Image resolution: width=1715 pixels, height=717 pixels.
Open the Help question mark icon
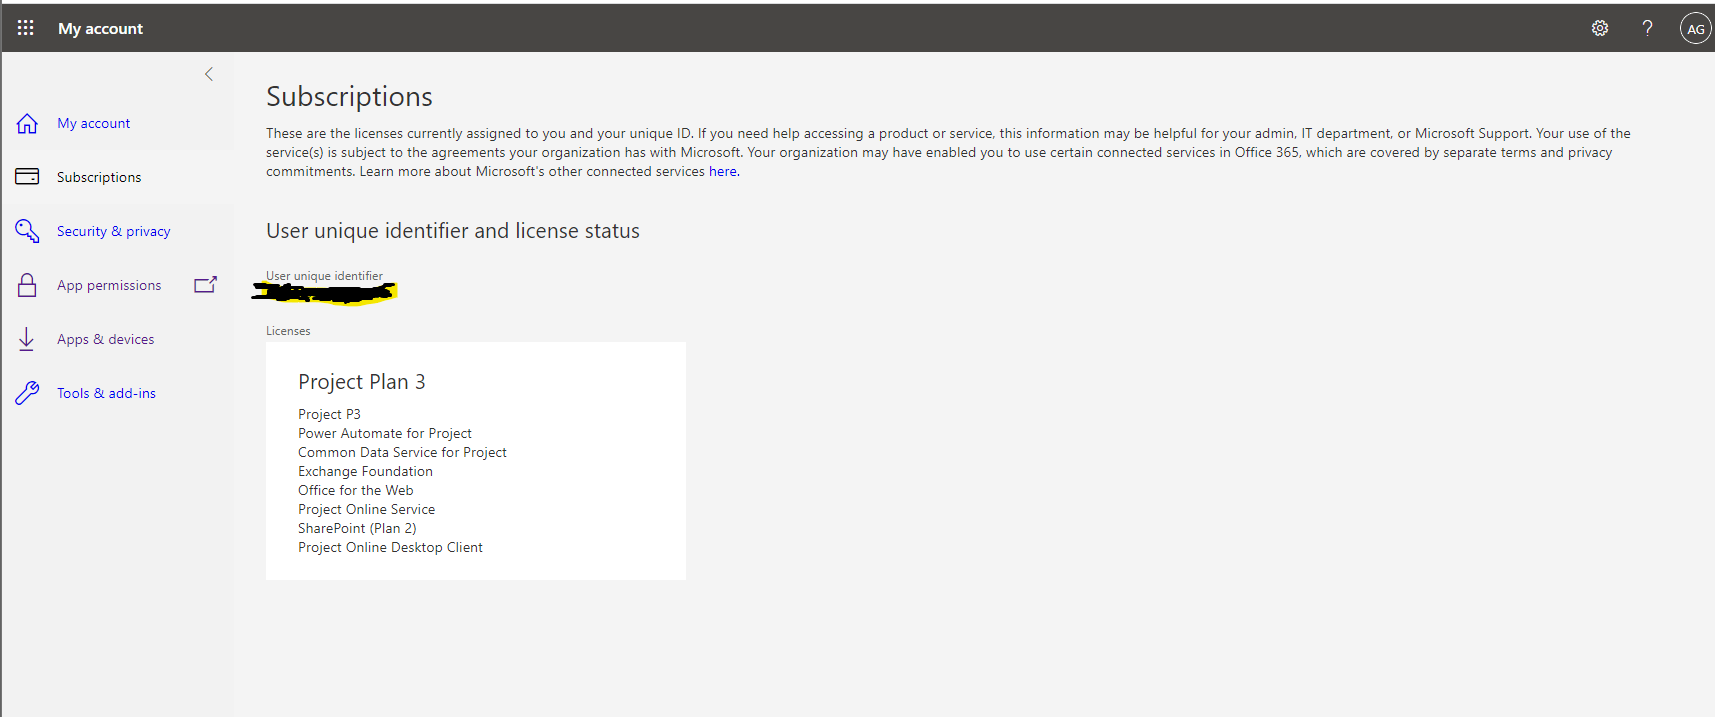pyautogui.click(x=1647, y=28)
